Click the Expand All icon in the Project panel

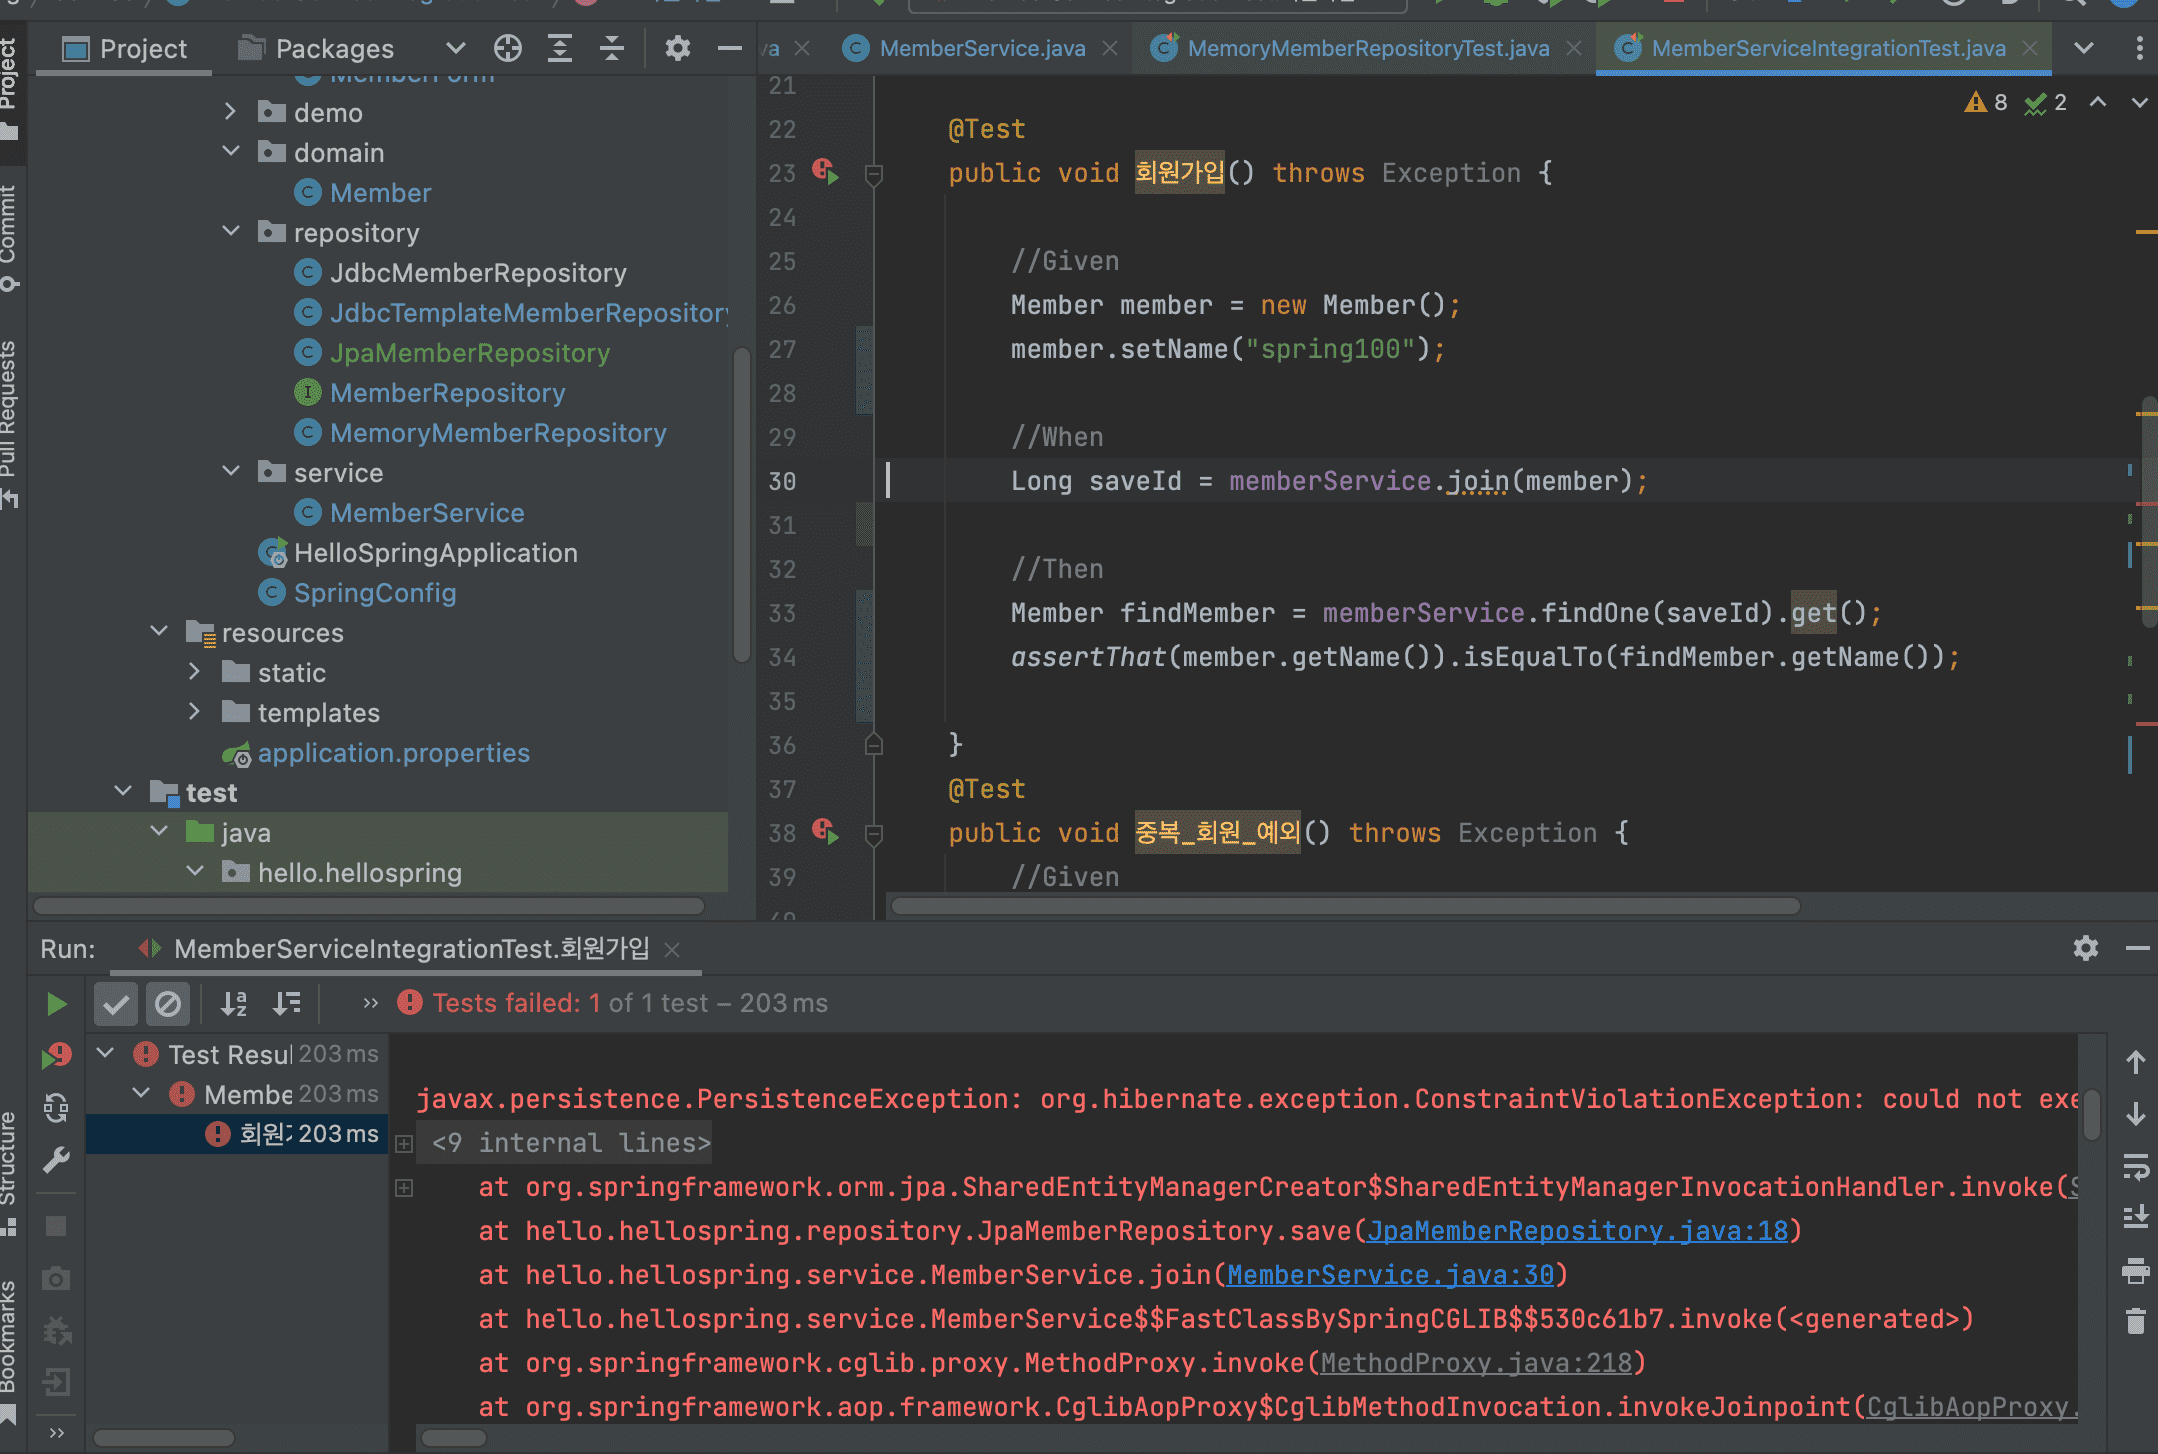click(x=560, y=48)
